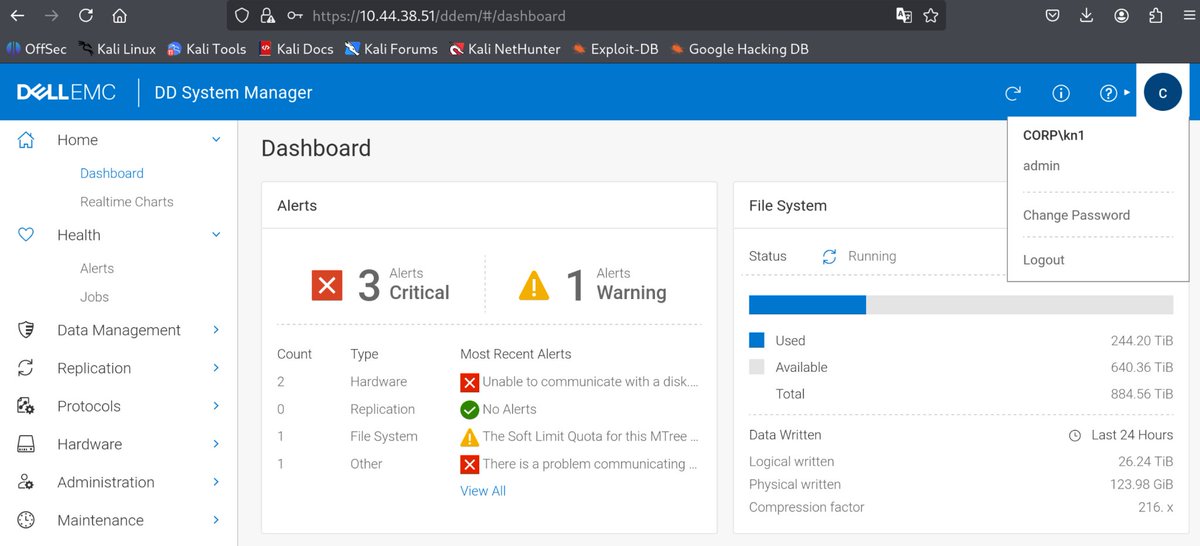Click the Home house icon in sidebar
The width and height of the screenshot is (1200, 546).
tap(27, 140)
